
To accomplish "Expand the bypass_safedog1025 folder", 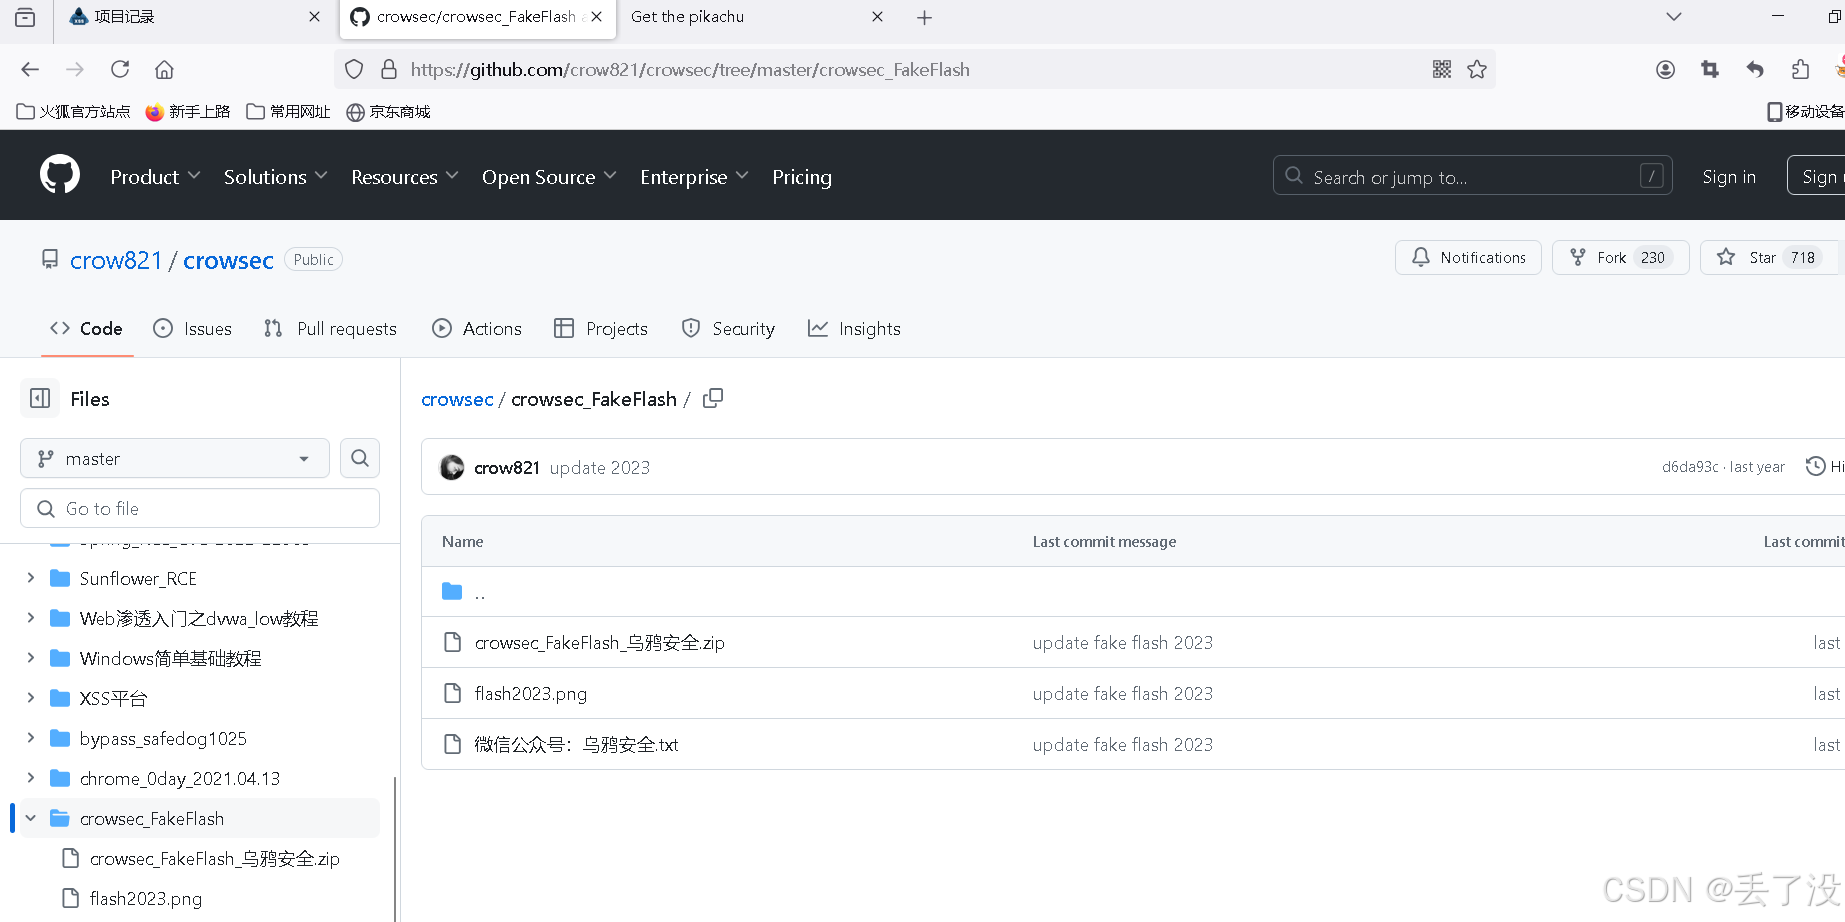I will (31, 738).
